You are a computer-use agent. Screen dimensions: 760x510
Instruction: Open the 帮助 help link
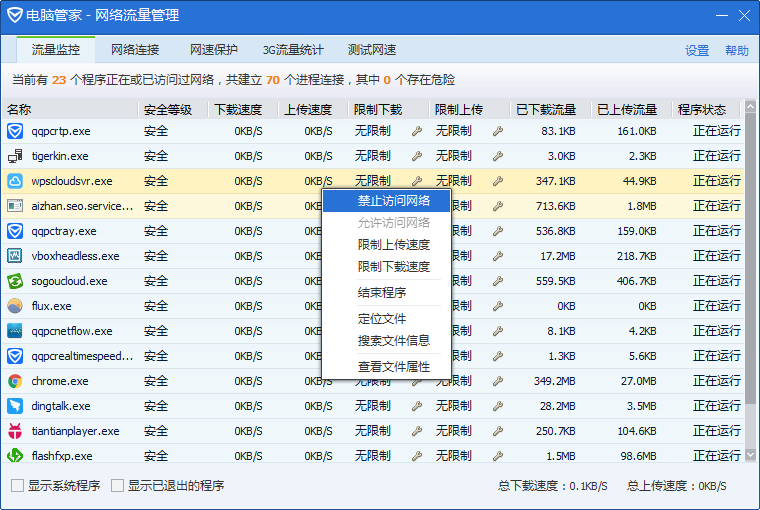coord(737,51)
